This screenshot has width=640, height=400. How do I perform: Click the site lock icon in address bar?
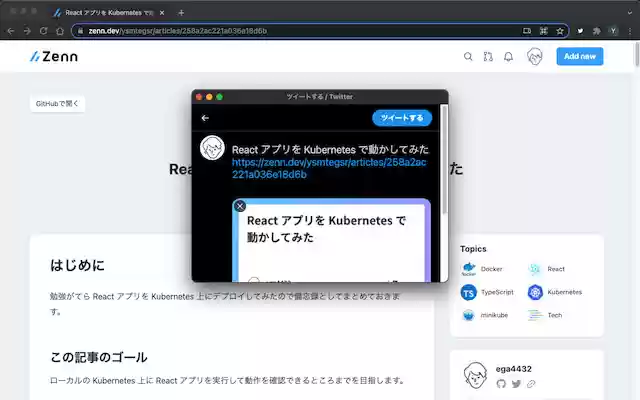80,31
